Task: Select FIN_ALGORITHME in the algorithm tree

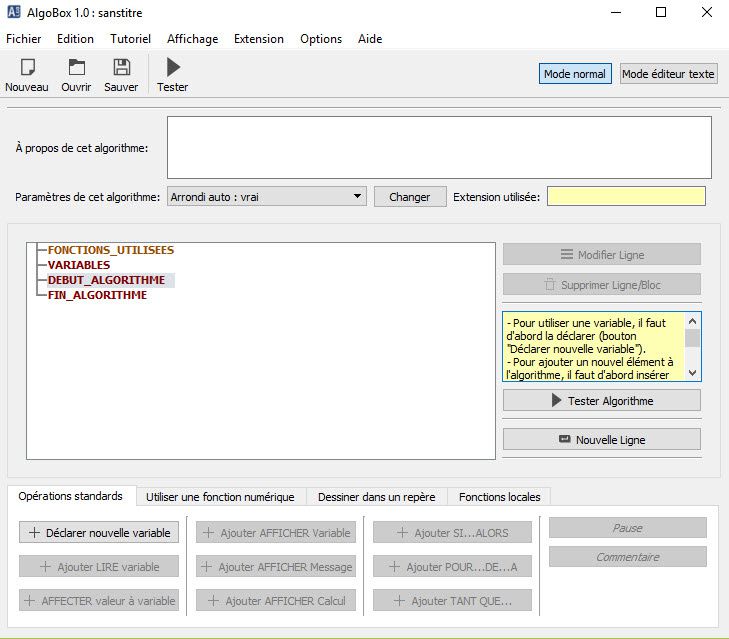Action: 97,295
